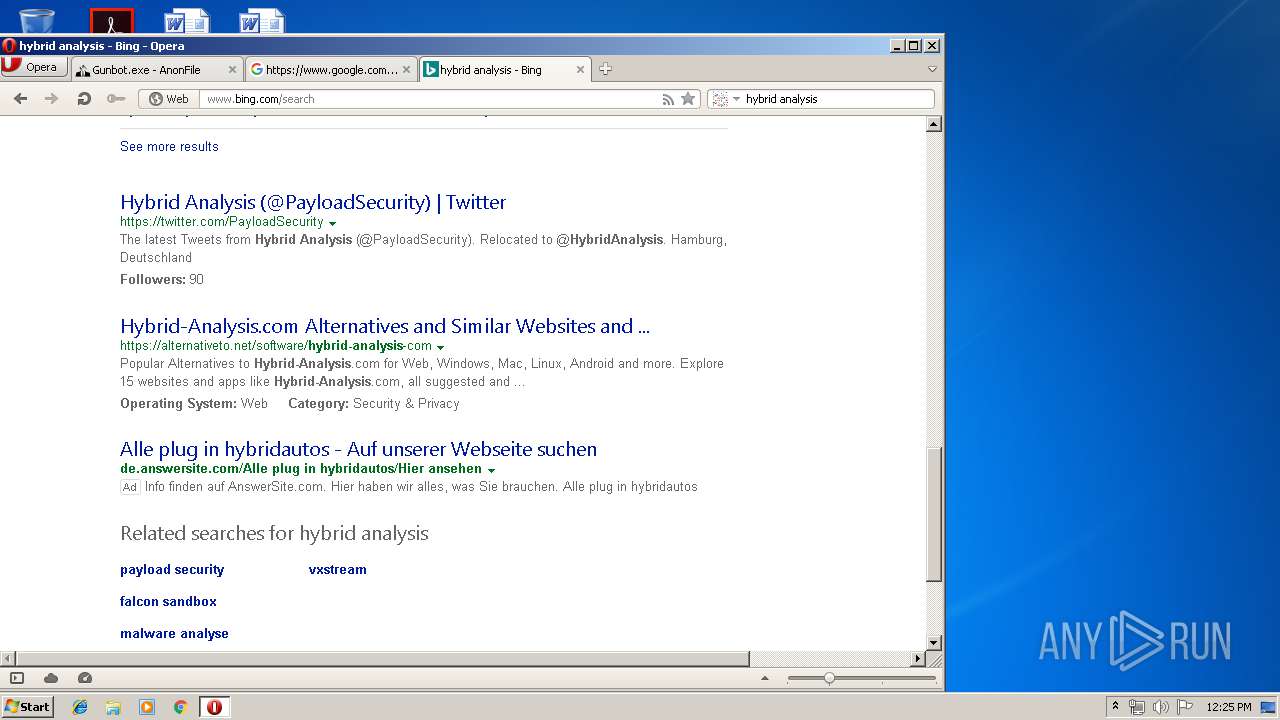Click the vertical scrollbar up arrow
Viewport: 1280px width, 720px height.
click(x=934, y=124)
